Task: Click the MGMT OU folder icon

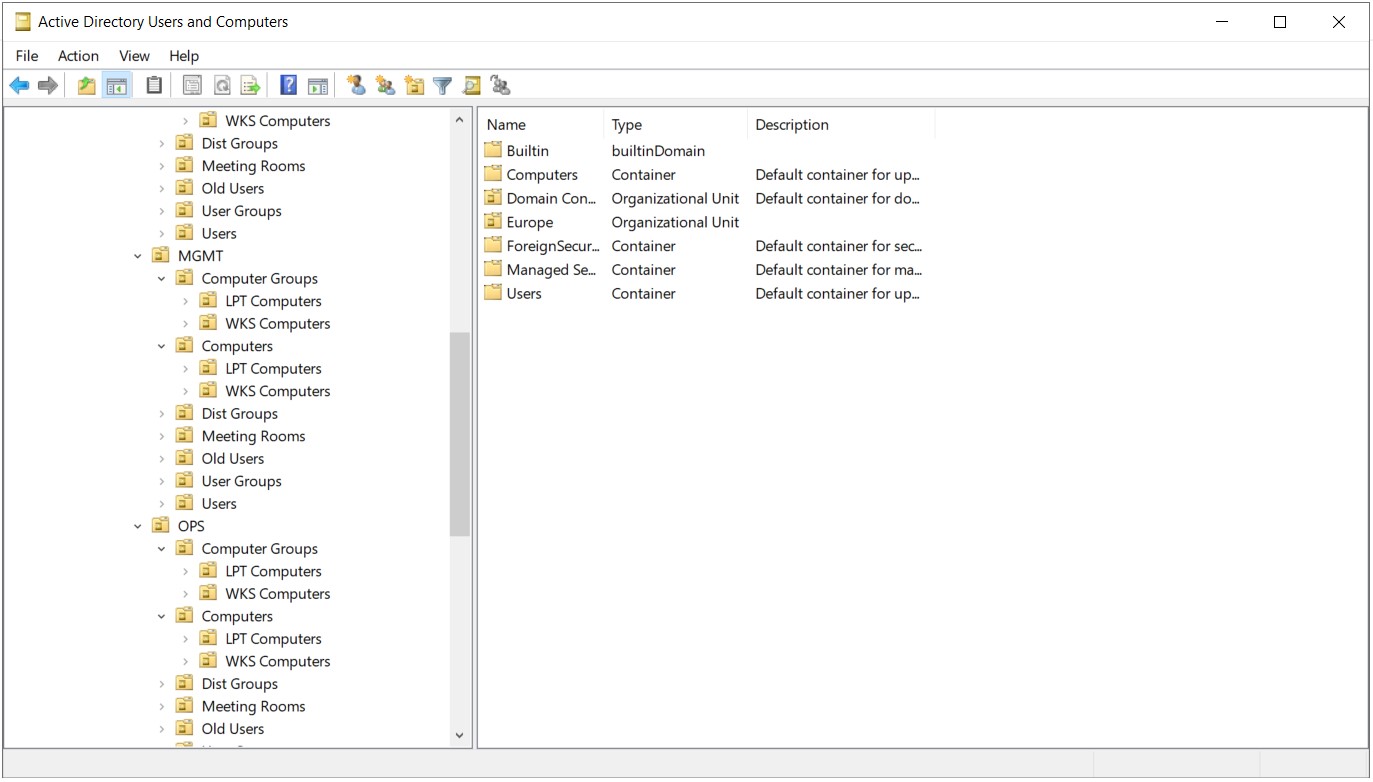Action: click(161, 256)
